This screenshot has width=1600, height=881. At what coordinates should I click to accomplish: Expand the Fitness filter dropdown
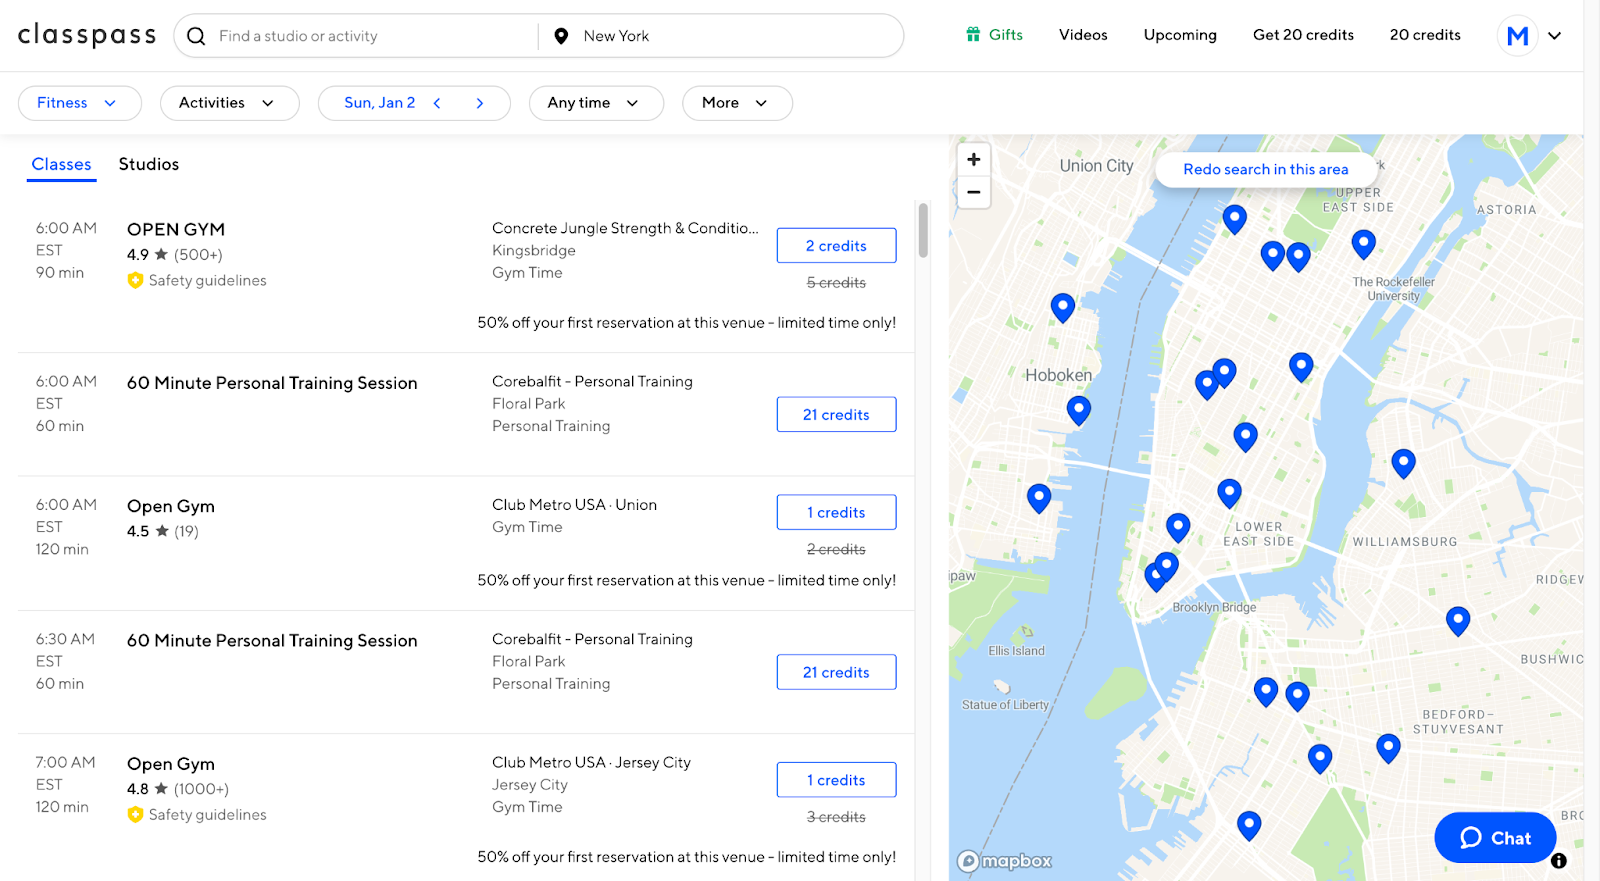click(x=80, y=103)
